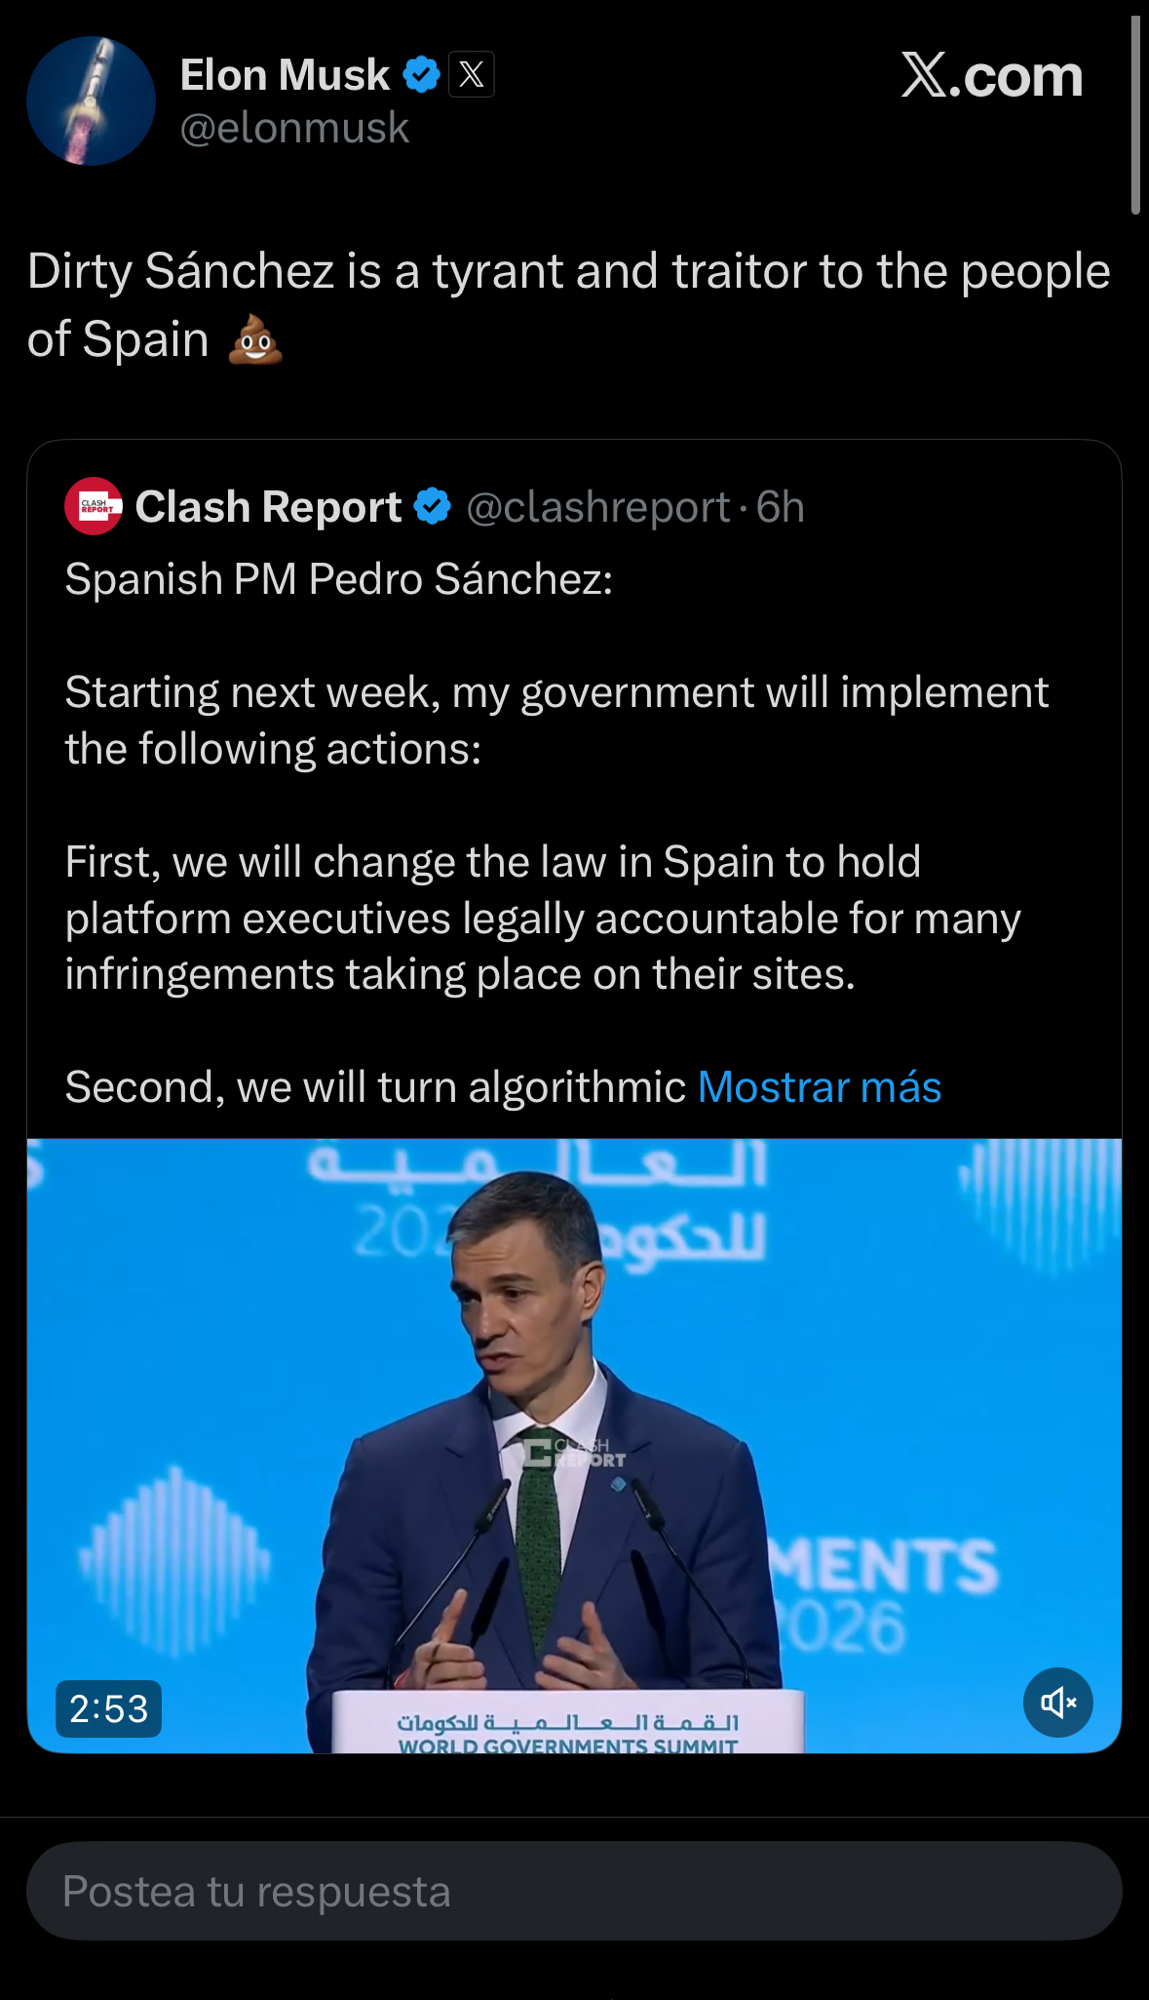The width and height of the screenshot is (1149, 2000).
Task: Open the Elon Musk display name
Action: [x=285, y=75]
